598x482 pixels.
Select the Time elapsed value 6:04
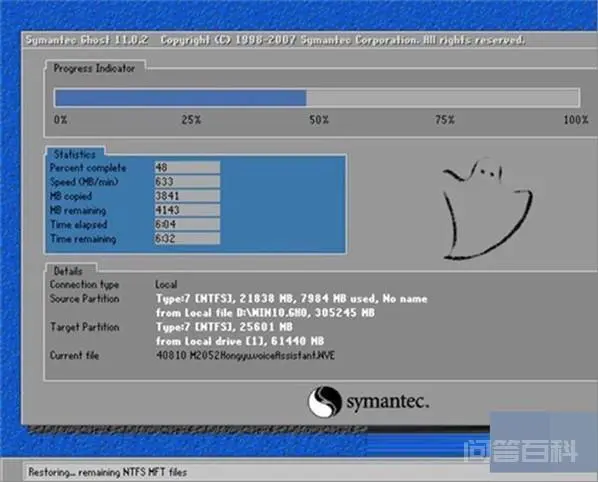click(187, 224)
